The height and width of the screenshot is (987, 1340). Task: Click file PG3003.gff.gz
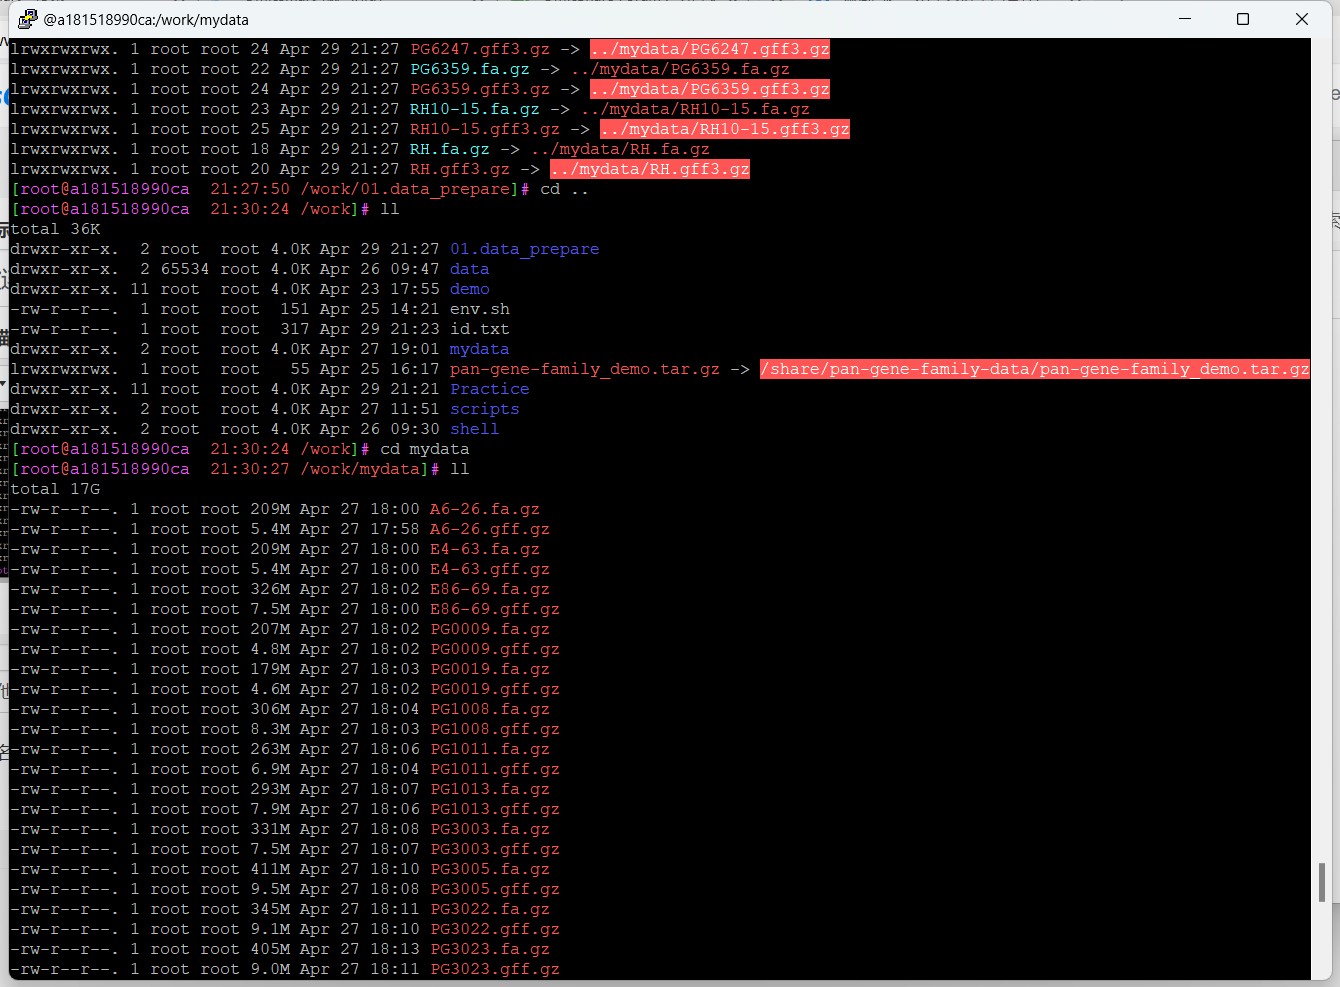click(x=494, y=849)
